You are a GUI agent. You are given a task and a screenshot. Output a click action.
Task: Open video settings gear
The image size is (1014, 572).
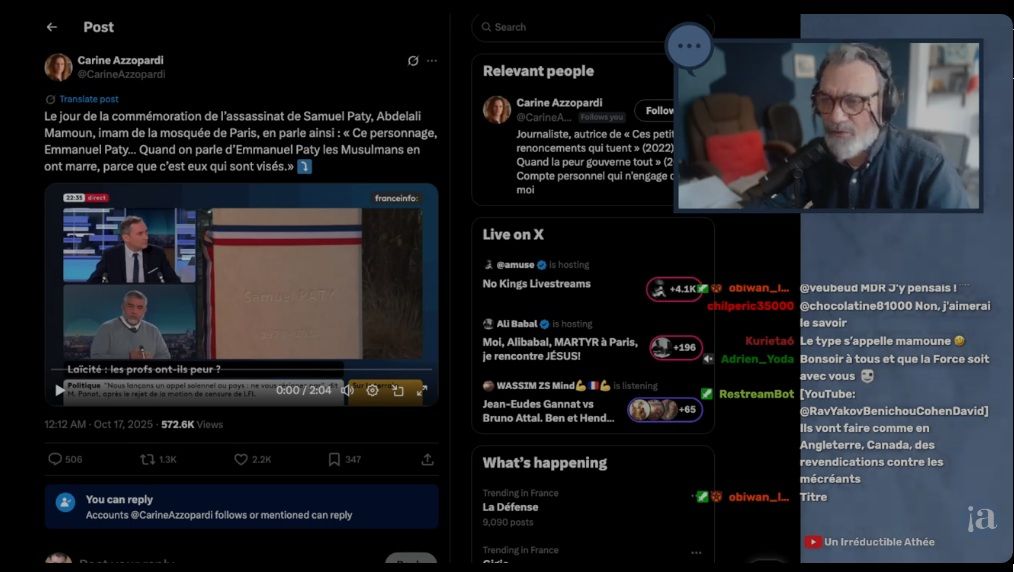coord(372,390)
